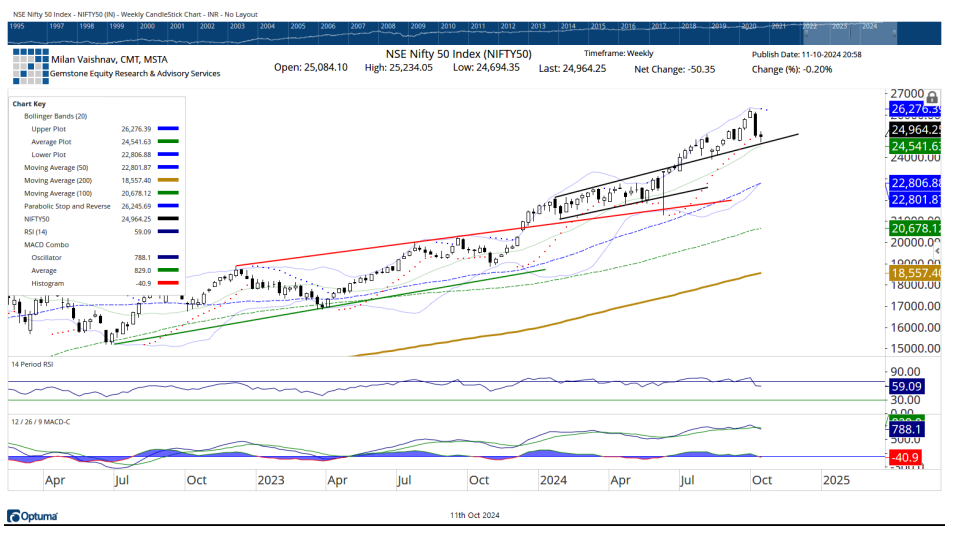Click the 24,541.6 green average price tag
Image resolution: width=955 pixels, height=537 pixels.
point(914,146)
